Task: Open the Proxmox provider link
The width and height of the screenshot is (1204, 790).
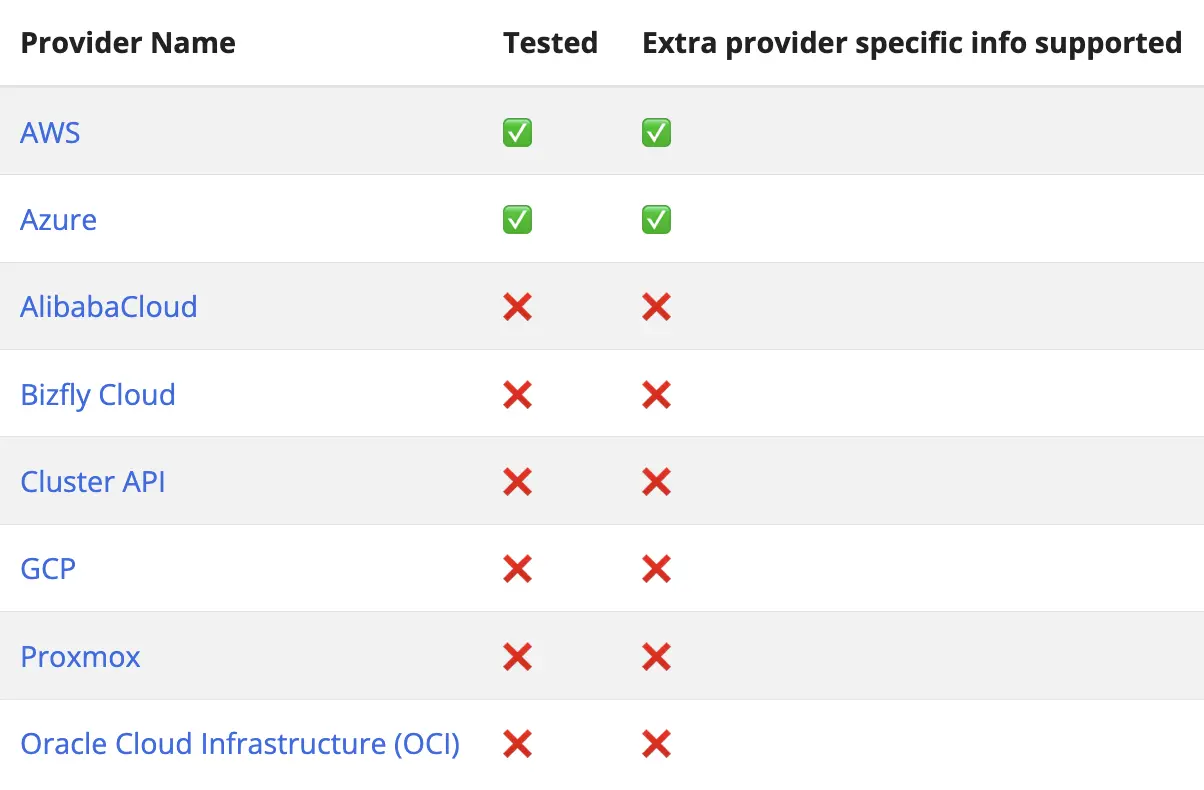Action: pyautogui.click(x=80, y=656)
